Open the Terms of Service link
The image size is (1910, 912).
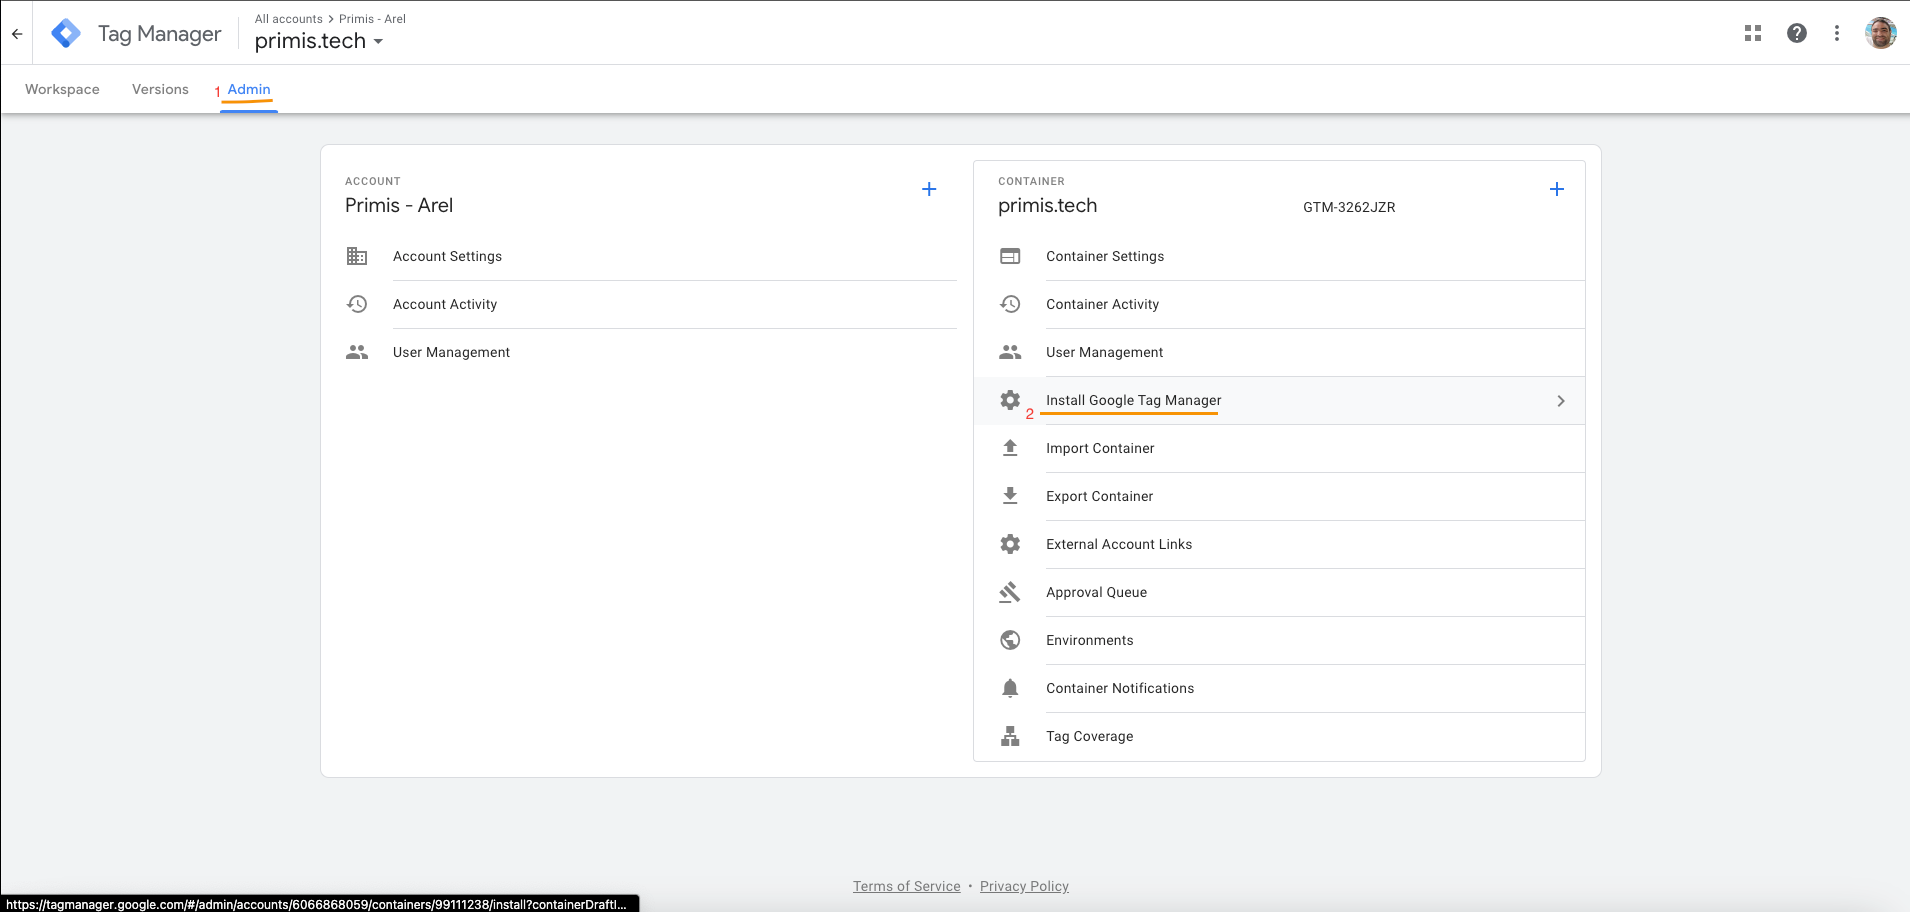[x=907, y=886]
